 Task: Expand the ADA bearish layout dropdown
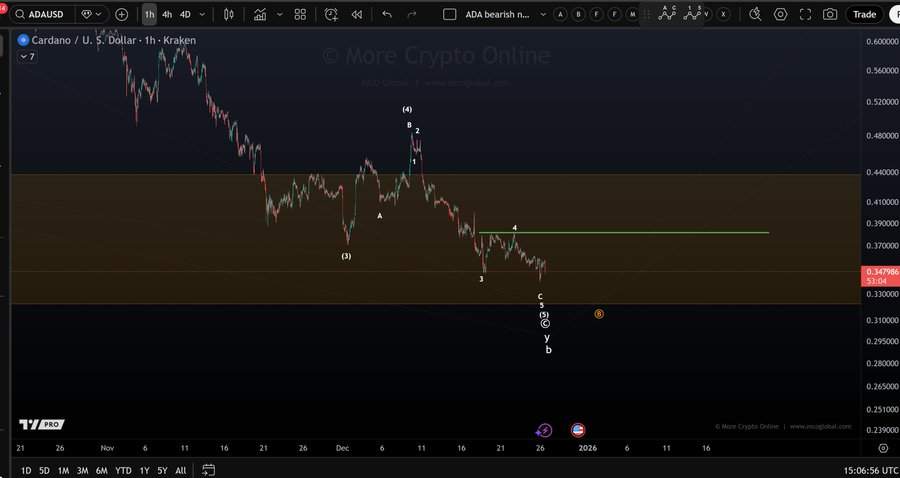[495, 14]
